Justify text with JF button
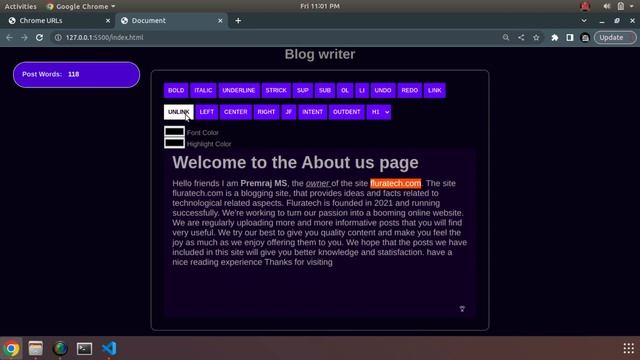 pos(289,112)
